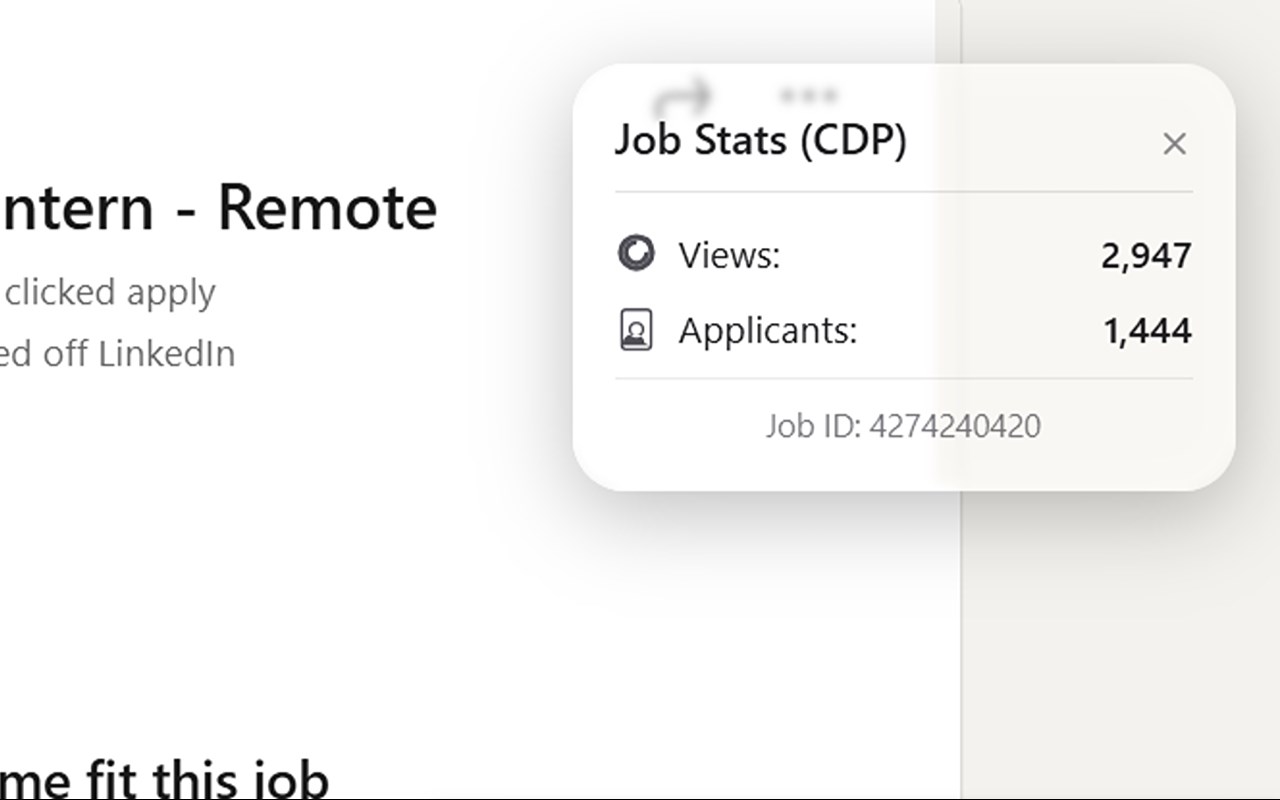The width and height of the screenshot is (1280, 800).
Task: Click the job title ending 'ntern - Remote'
Action: [218, 208]
